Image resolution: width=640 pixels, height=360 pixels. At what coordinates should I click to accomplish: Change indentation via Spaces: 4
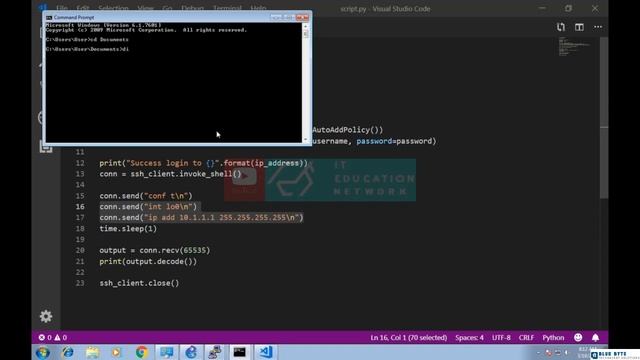469,338
